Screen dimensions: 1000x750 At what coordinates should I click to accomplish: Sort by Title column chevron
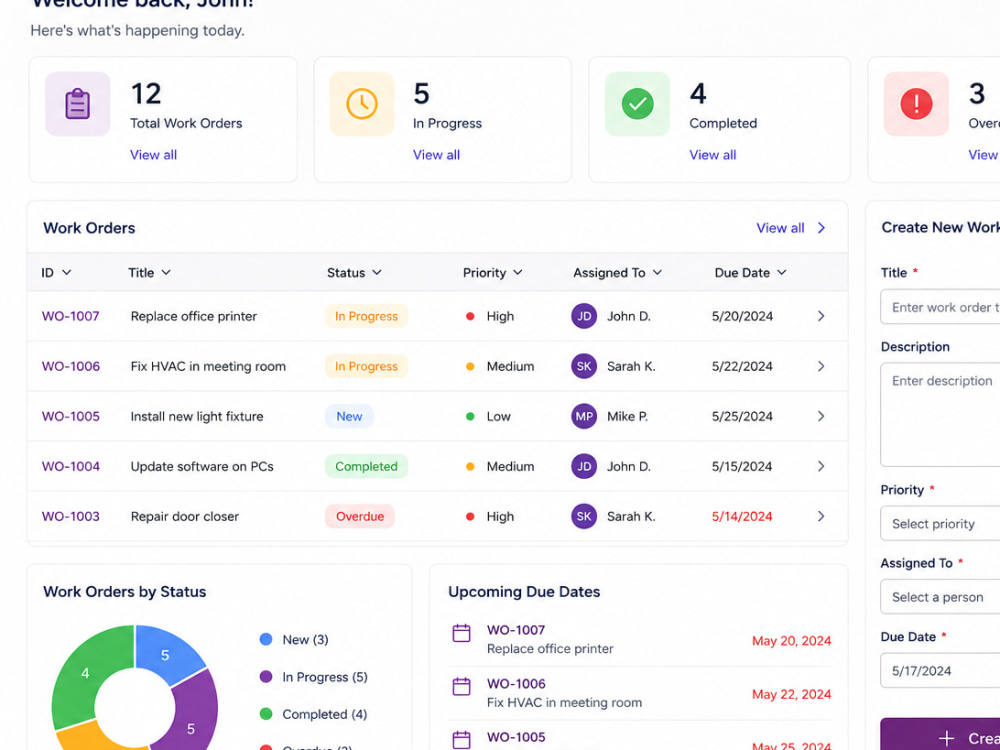pos(166,272)
